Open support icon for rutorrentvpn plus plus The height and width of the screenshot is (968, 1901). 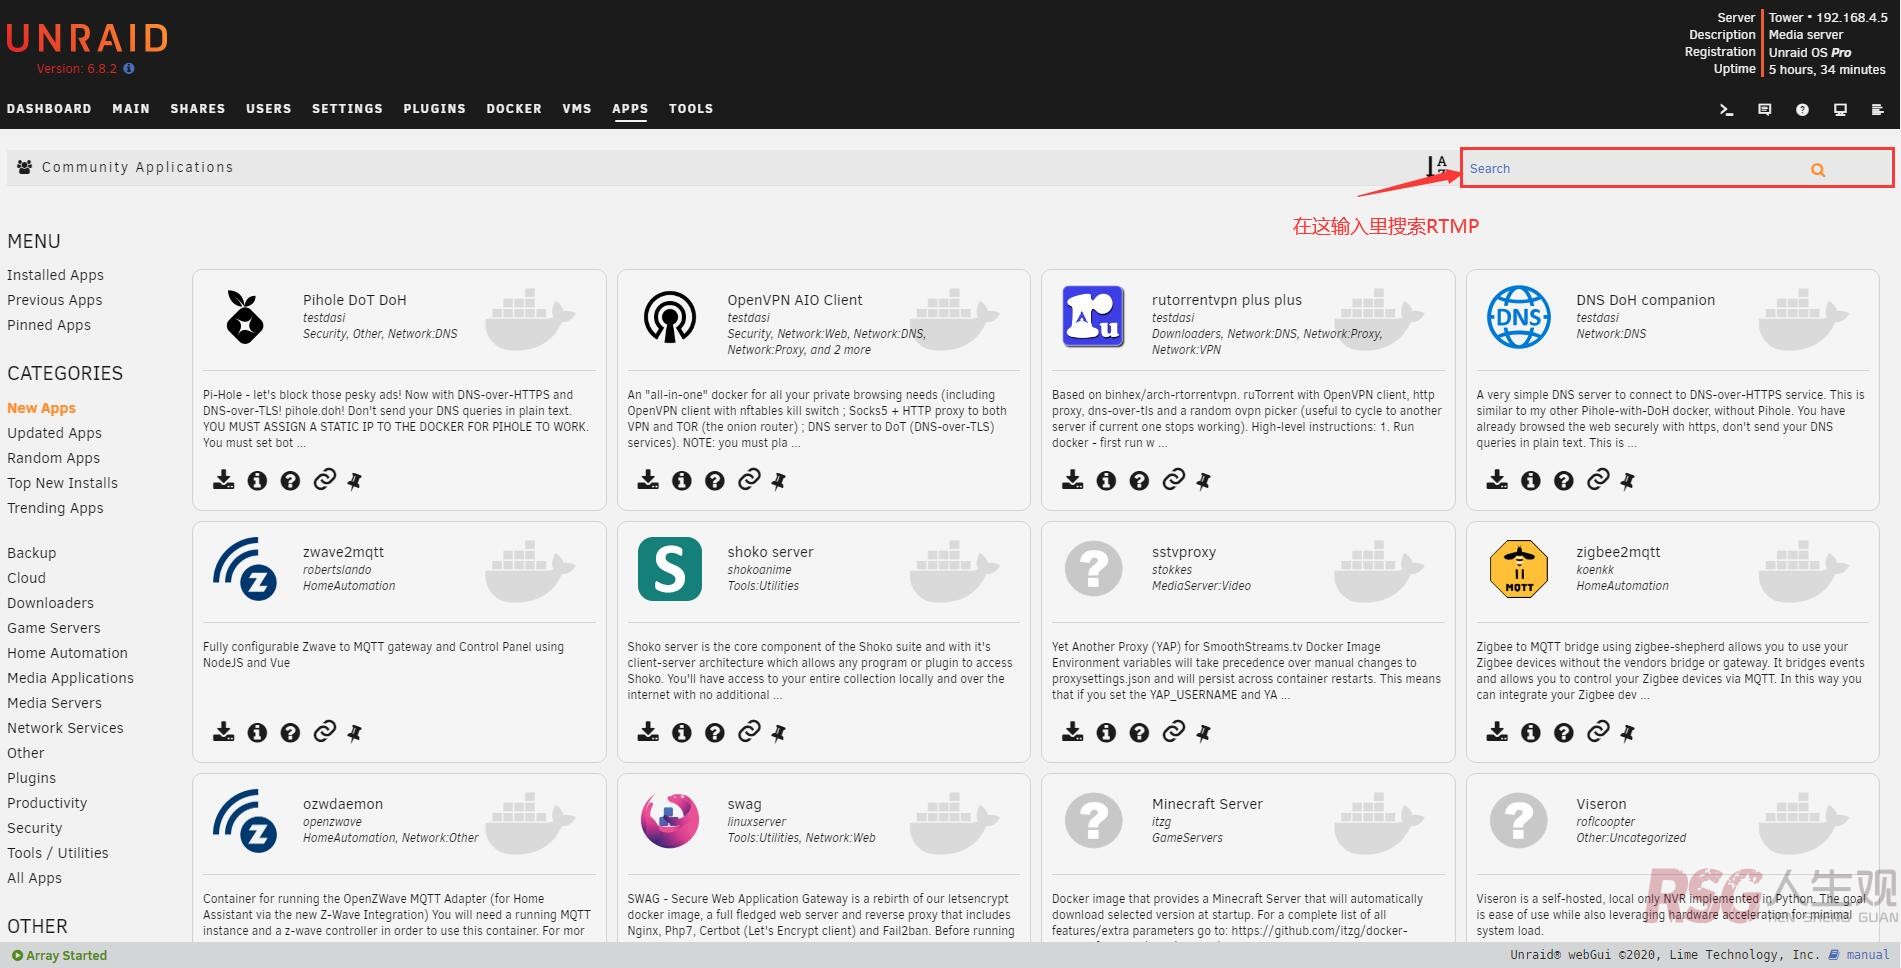(1139, 481)
